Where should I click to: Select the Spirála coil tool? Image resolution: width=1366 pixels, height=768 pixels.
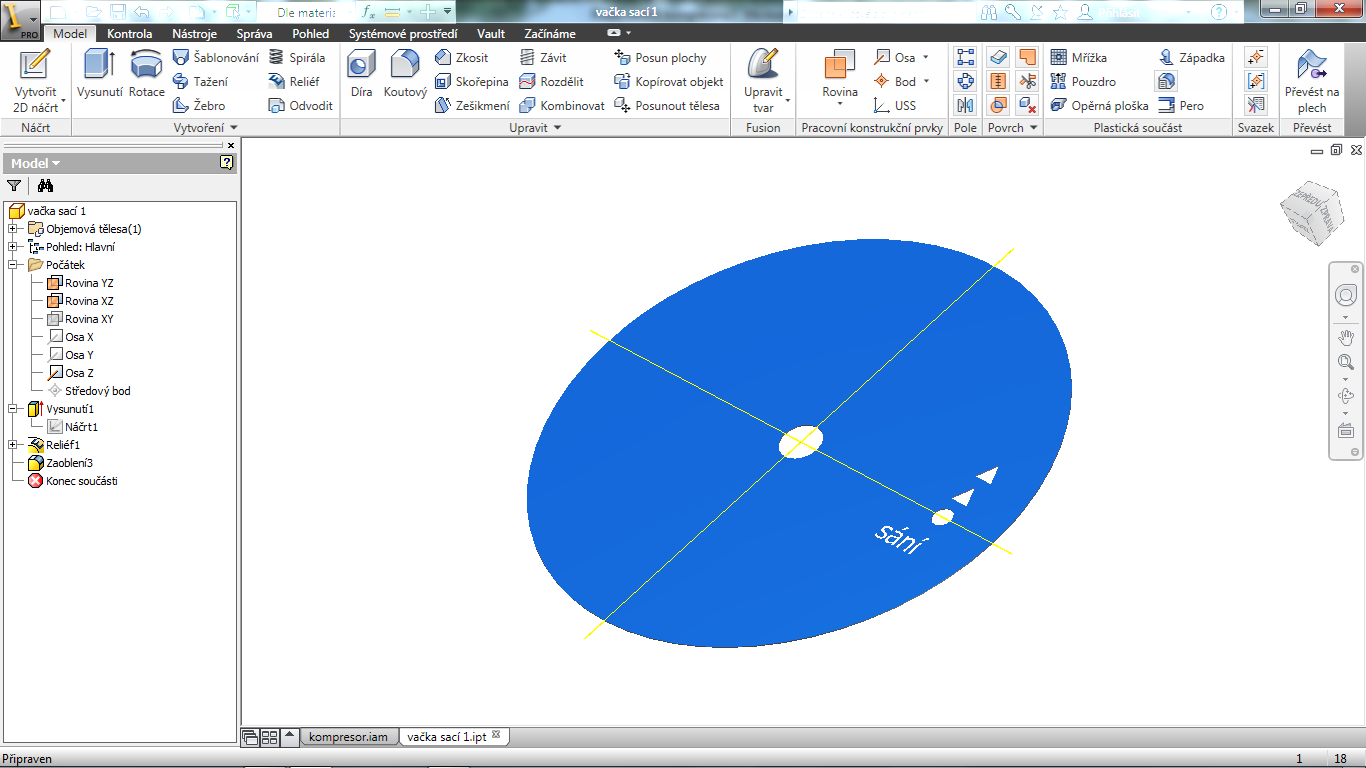click(297, 58)
